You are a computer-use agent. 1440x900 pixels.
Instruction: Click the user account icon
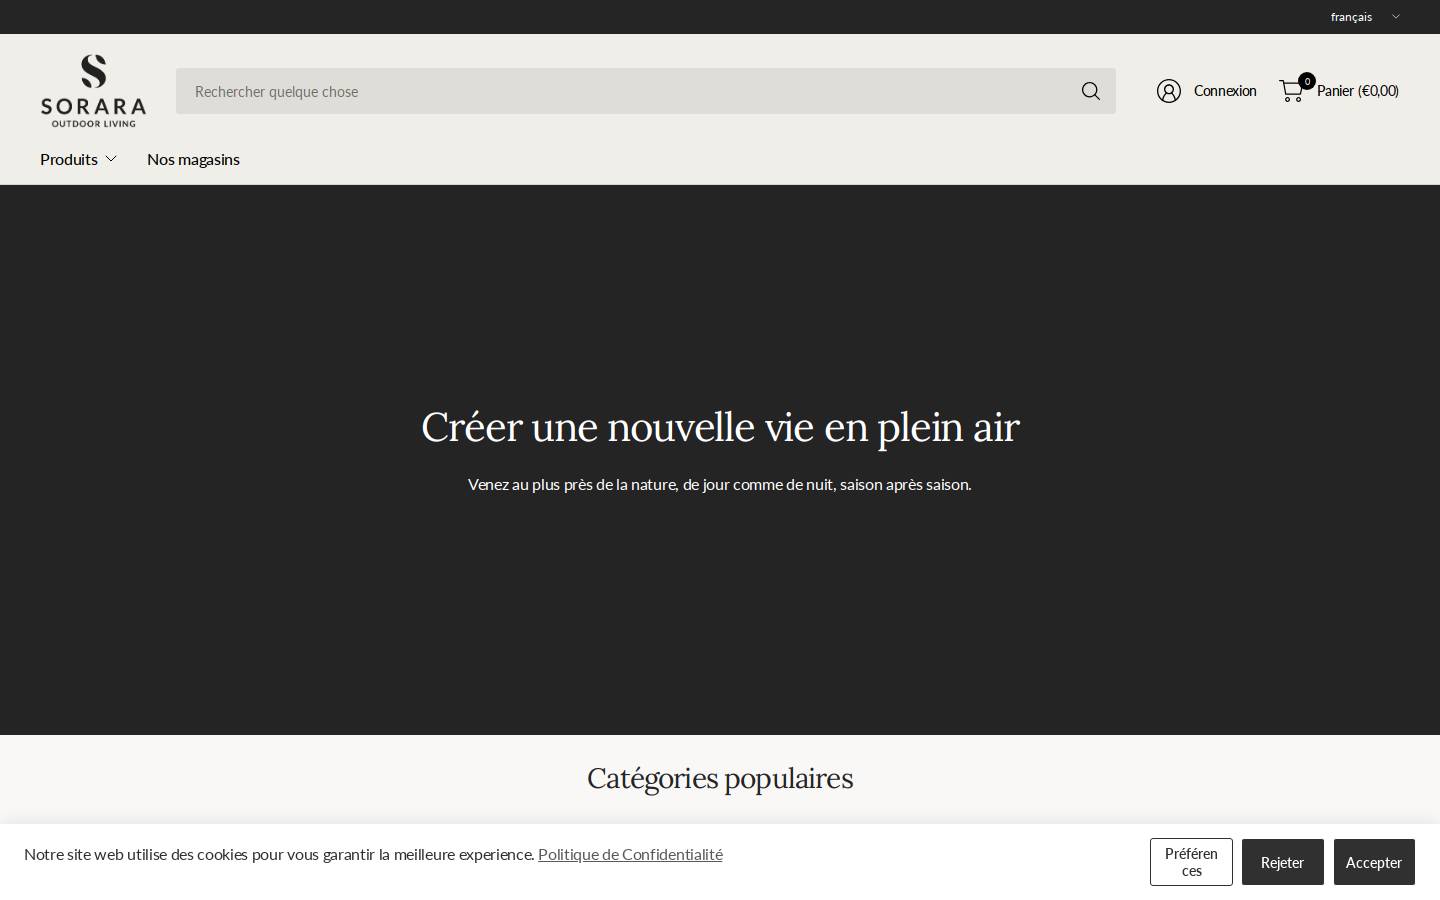pos(1168,91)
